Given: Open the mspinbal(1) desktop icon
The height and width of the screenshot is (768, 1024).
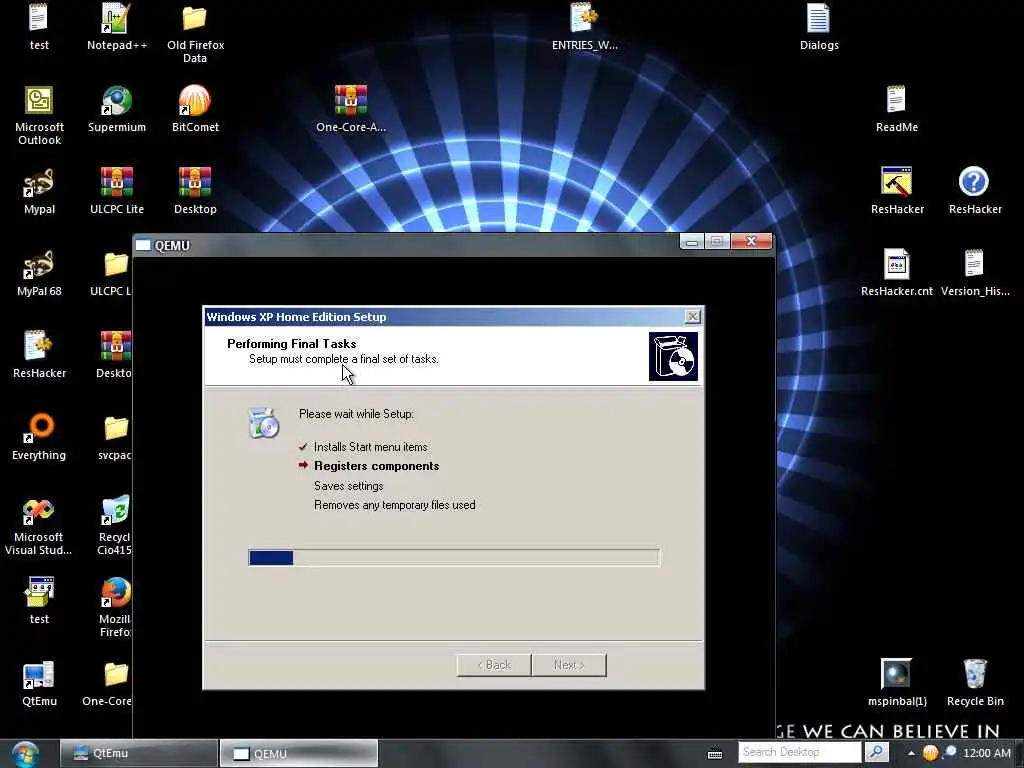Looking at the screenshot, I should click(x=897, y=683).
